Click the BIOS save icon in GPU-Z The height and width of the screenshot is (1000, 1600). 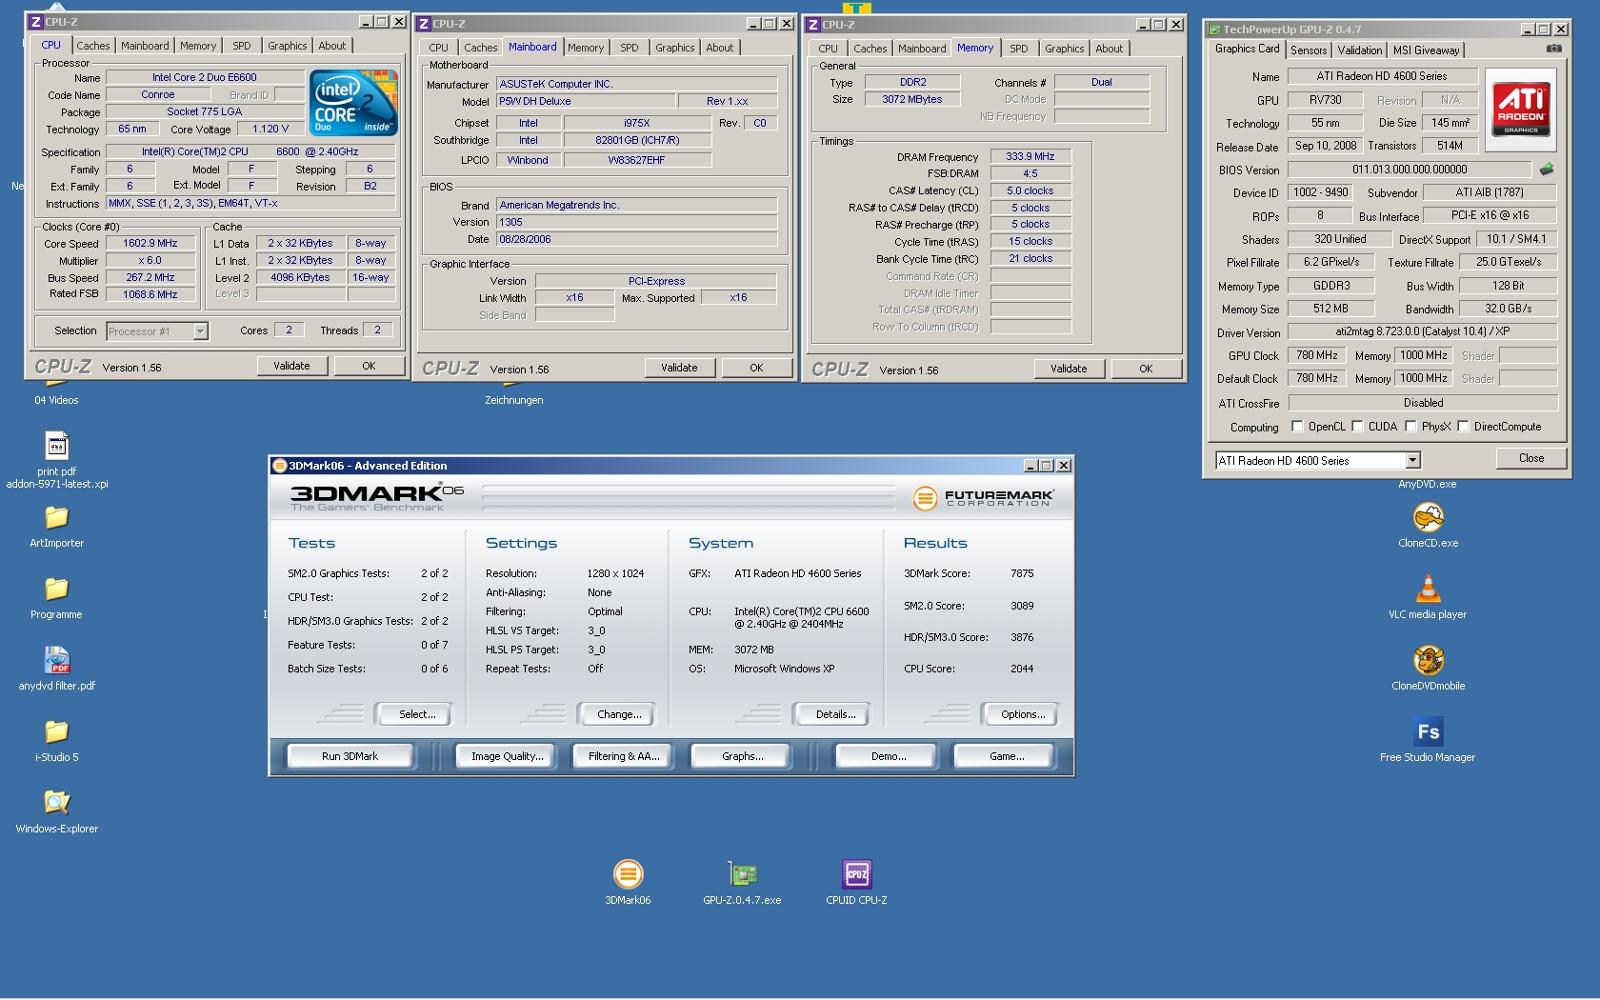pos(1546,169)
